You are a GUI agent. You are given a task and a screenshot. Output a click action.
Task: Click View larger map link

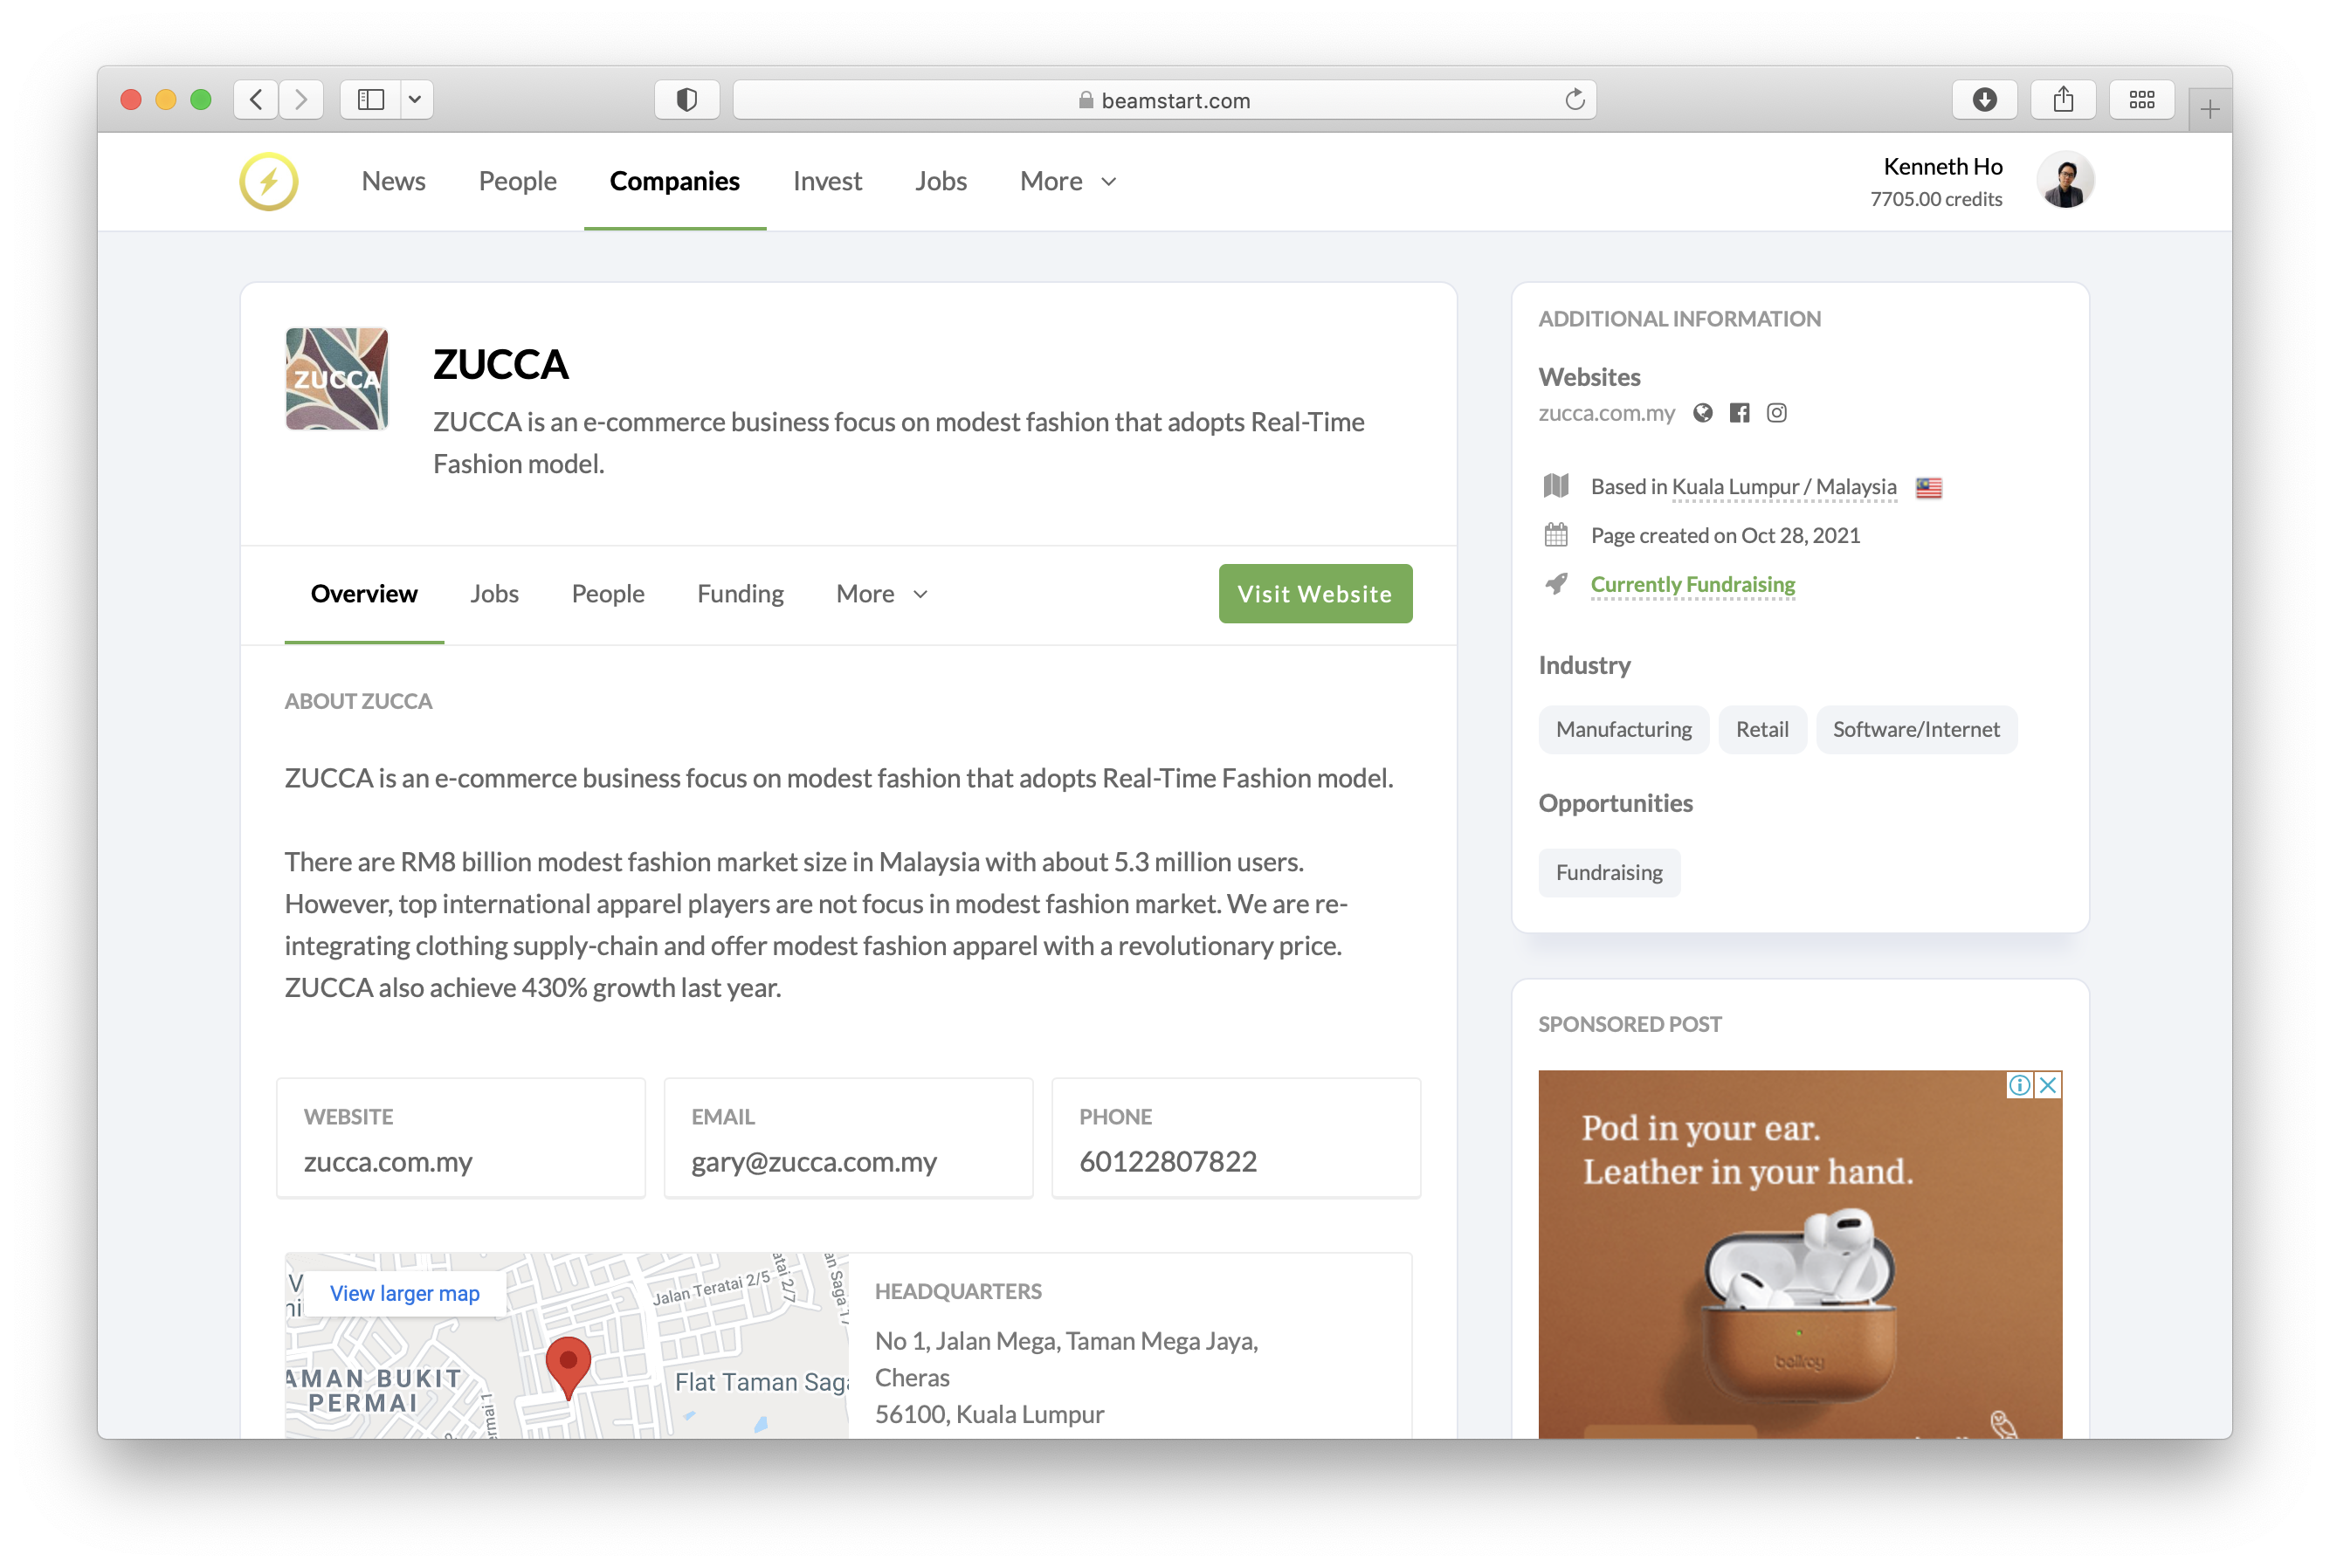405,1293
